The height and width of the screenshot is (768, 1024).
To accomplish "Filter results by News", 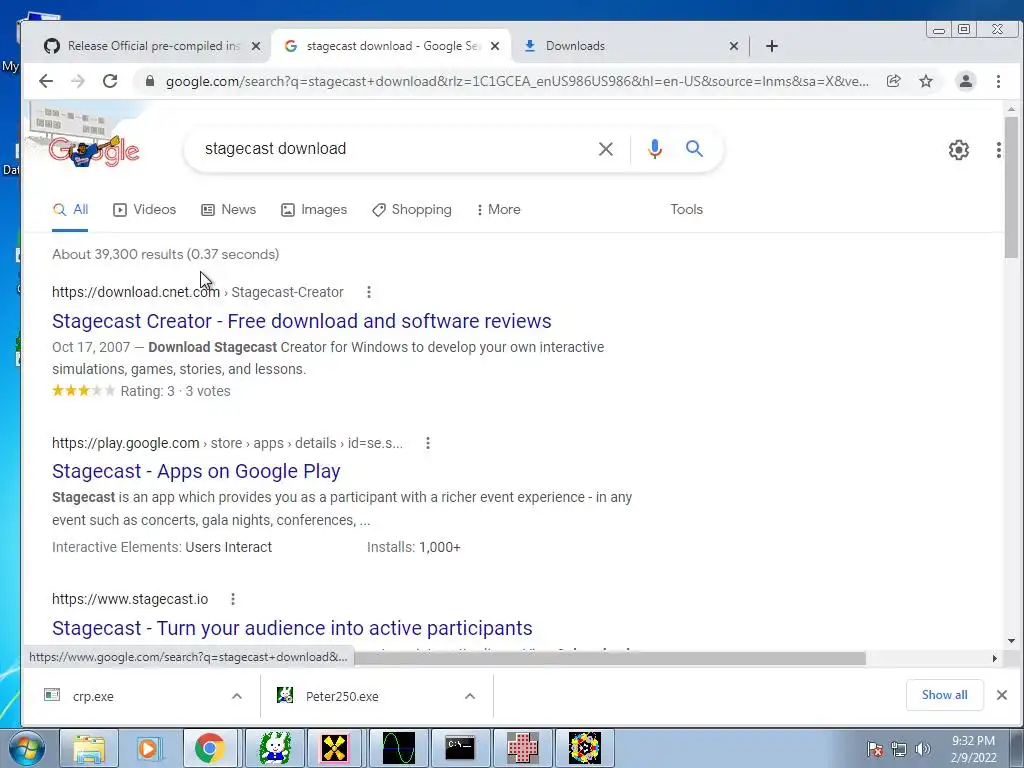I will pos(228,210).
